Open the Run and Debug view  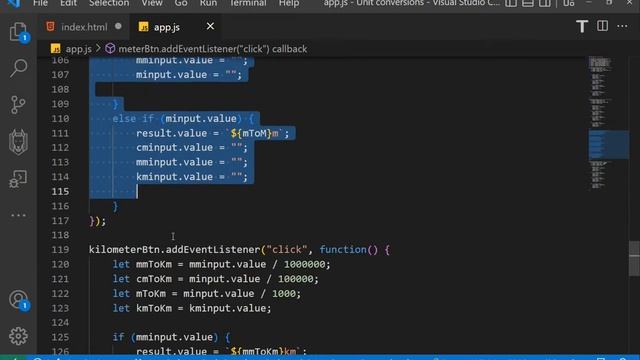pos(18,179)
